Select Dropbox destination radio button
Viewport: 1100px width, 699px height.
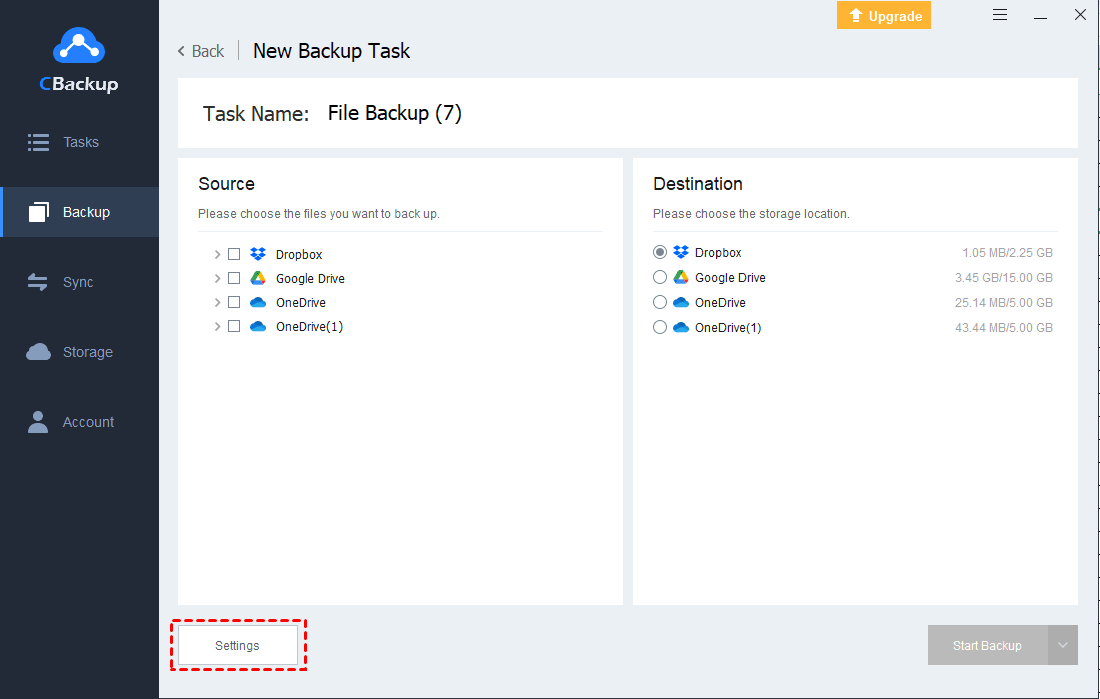(659, 252)
